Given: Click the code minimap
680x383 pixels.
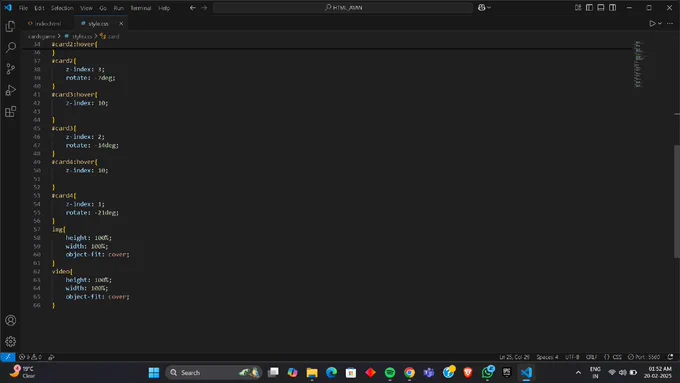Looking at the screenshot, I should click(639, 64).
